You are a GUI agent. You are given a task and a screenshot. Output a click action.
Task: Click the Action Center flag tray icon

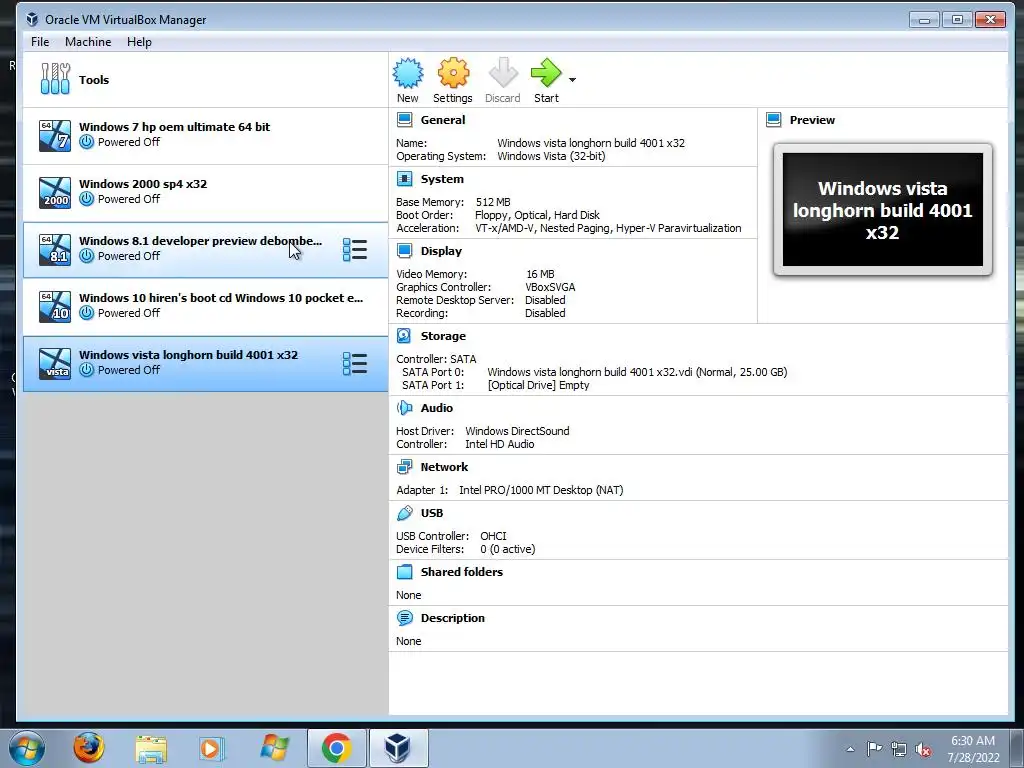[x=874, y=749]
